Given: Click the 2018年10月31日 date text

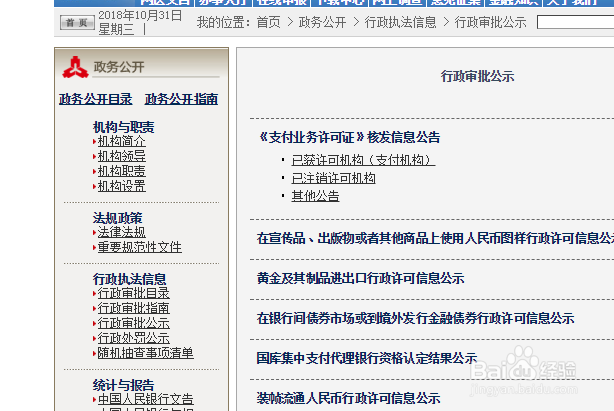Looking at the screenshot, I should coord(140,16).
